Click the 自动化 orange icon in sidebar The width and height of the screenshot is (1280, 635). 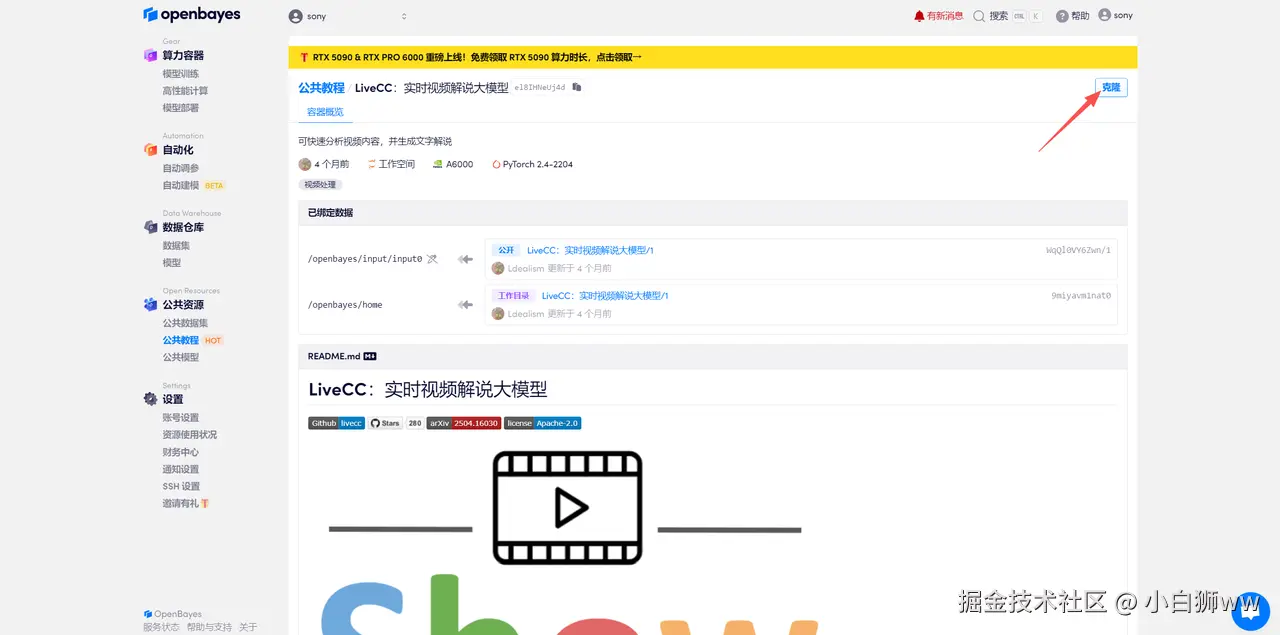[150, 149]
